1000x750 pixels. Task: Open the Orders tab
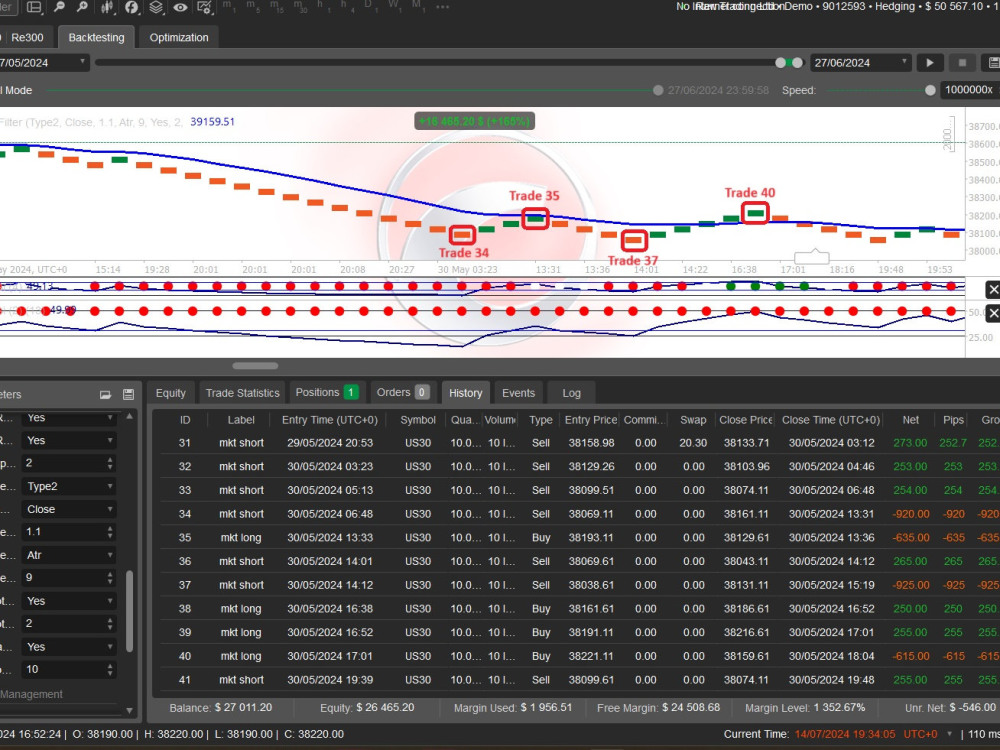point(403,393)
